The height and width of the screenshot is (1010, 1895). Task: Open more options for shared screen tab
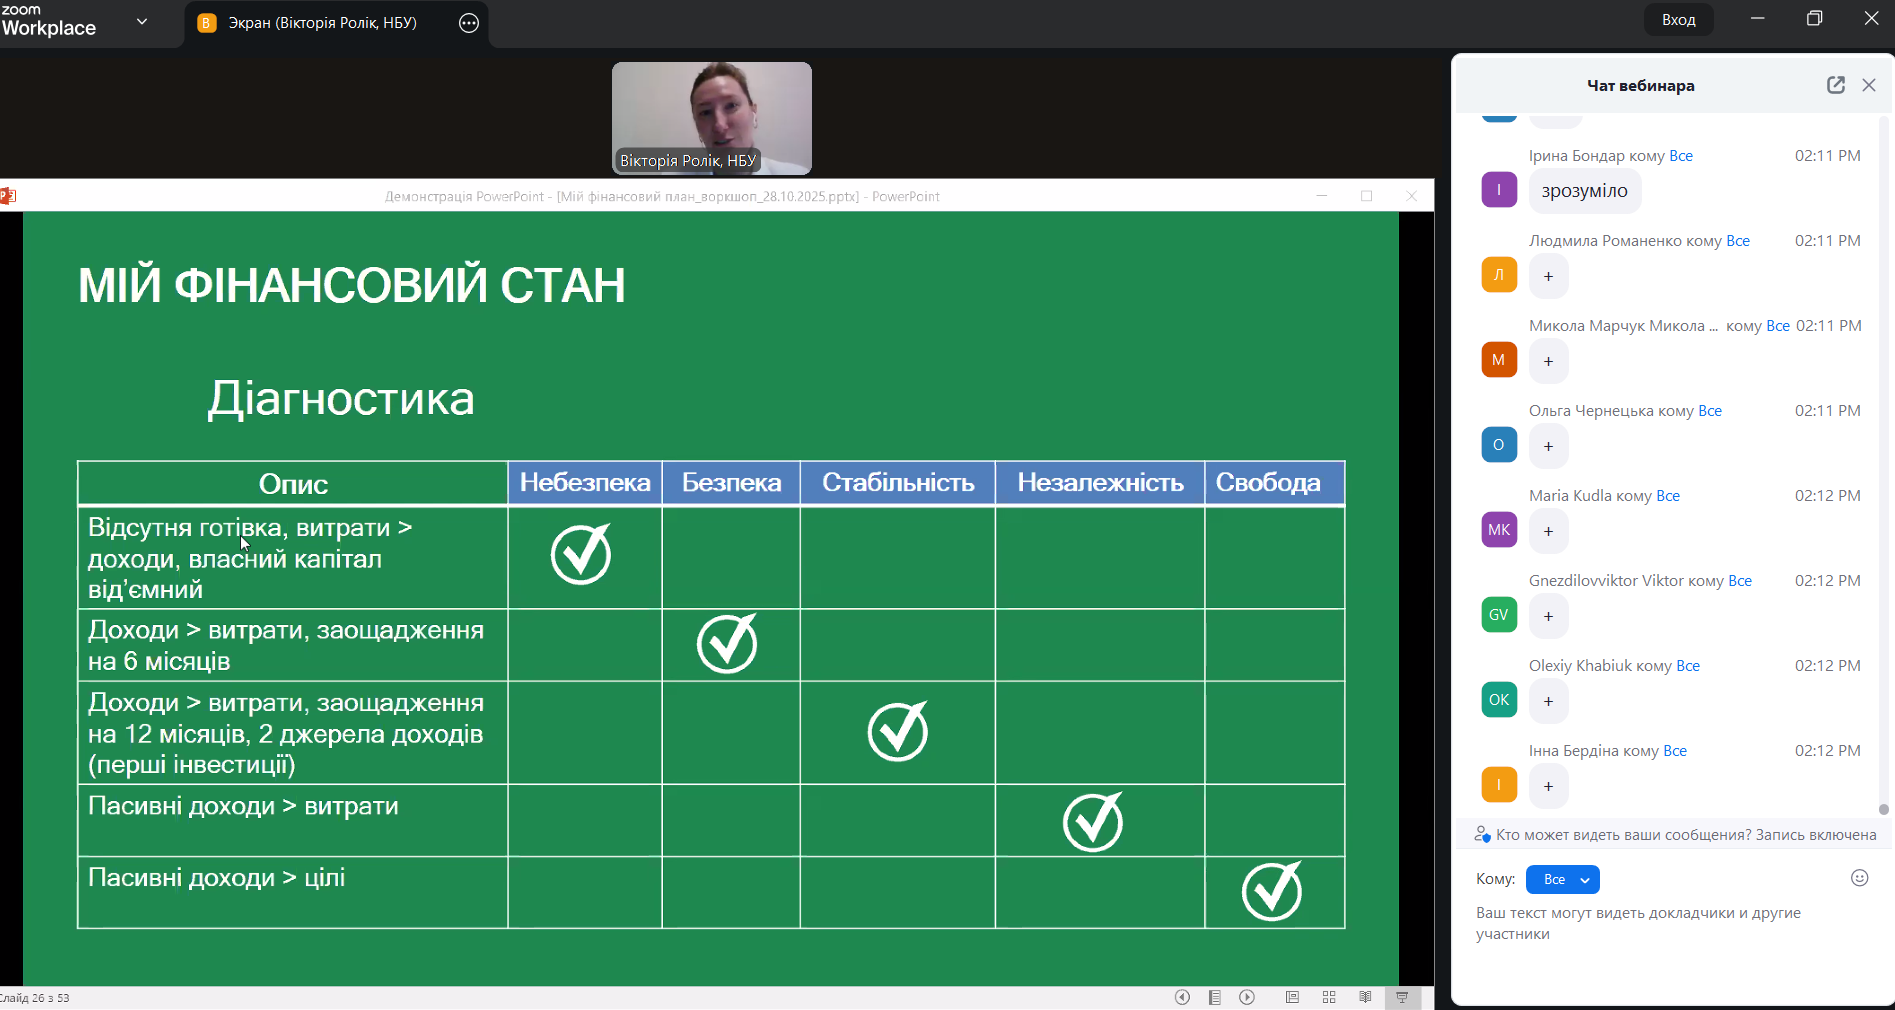pyautogui.click(x=469, y=23)
